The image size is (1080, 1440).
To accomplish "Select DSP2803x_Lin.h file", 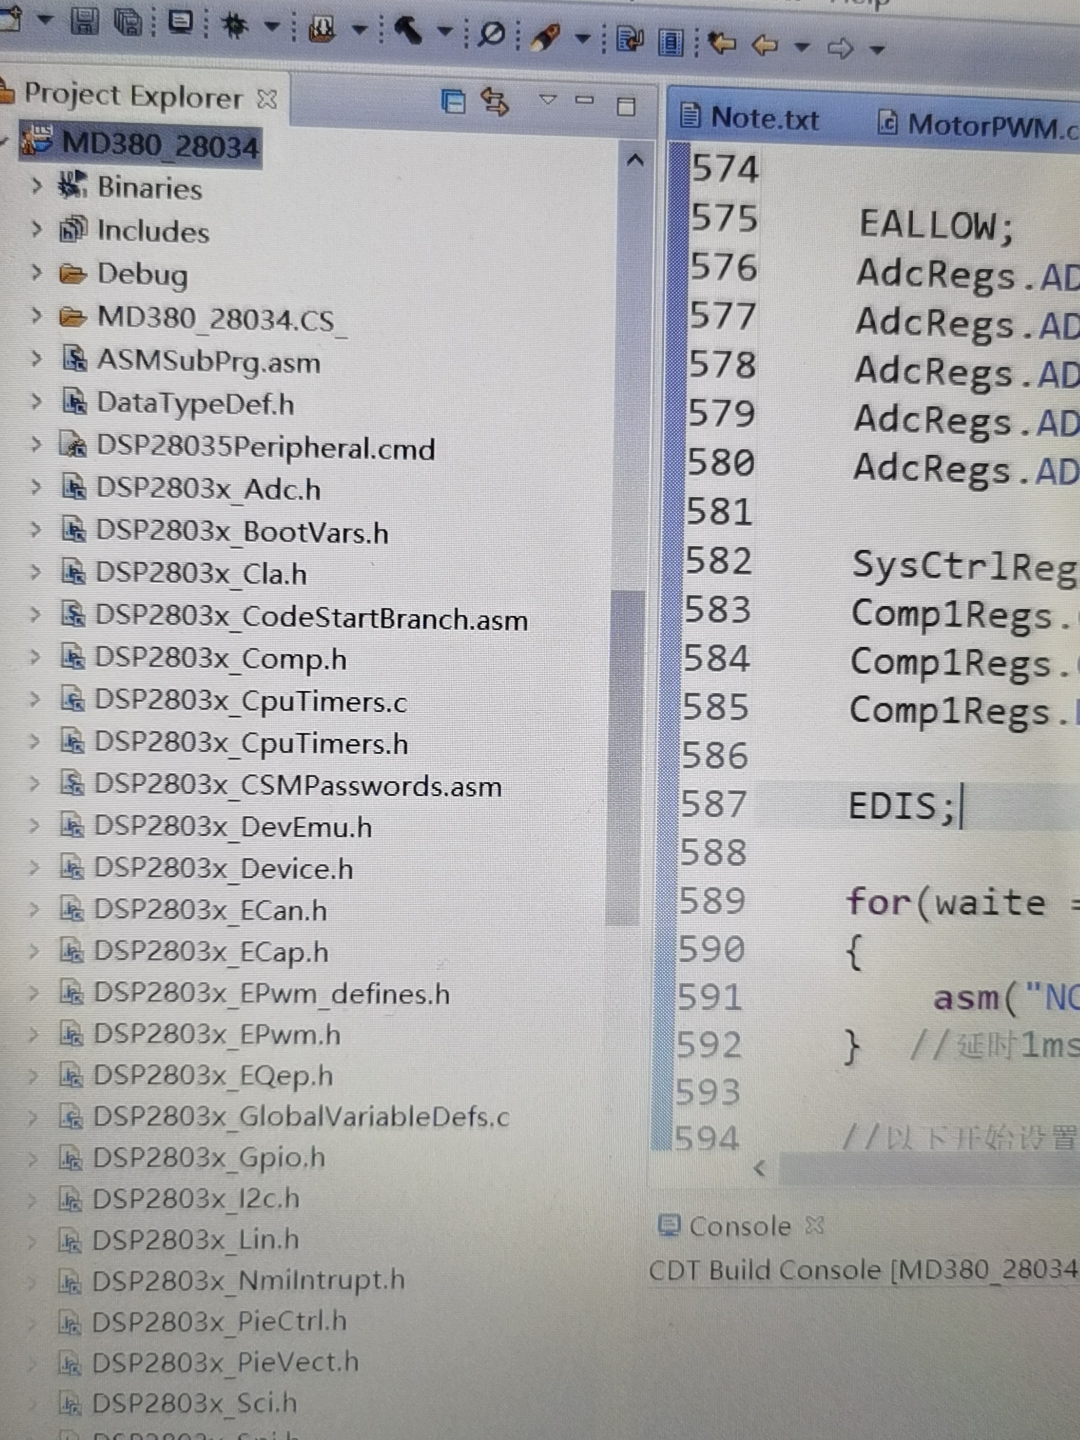I will coord(195,1240).
